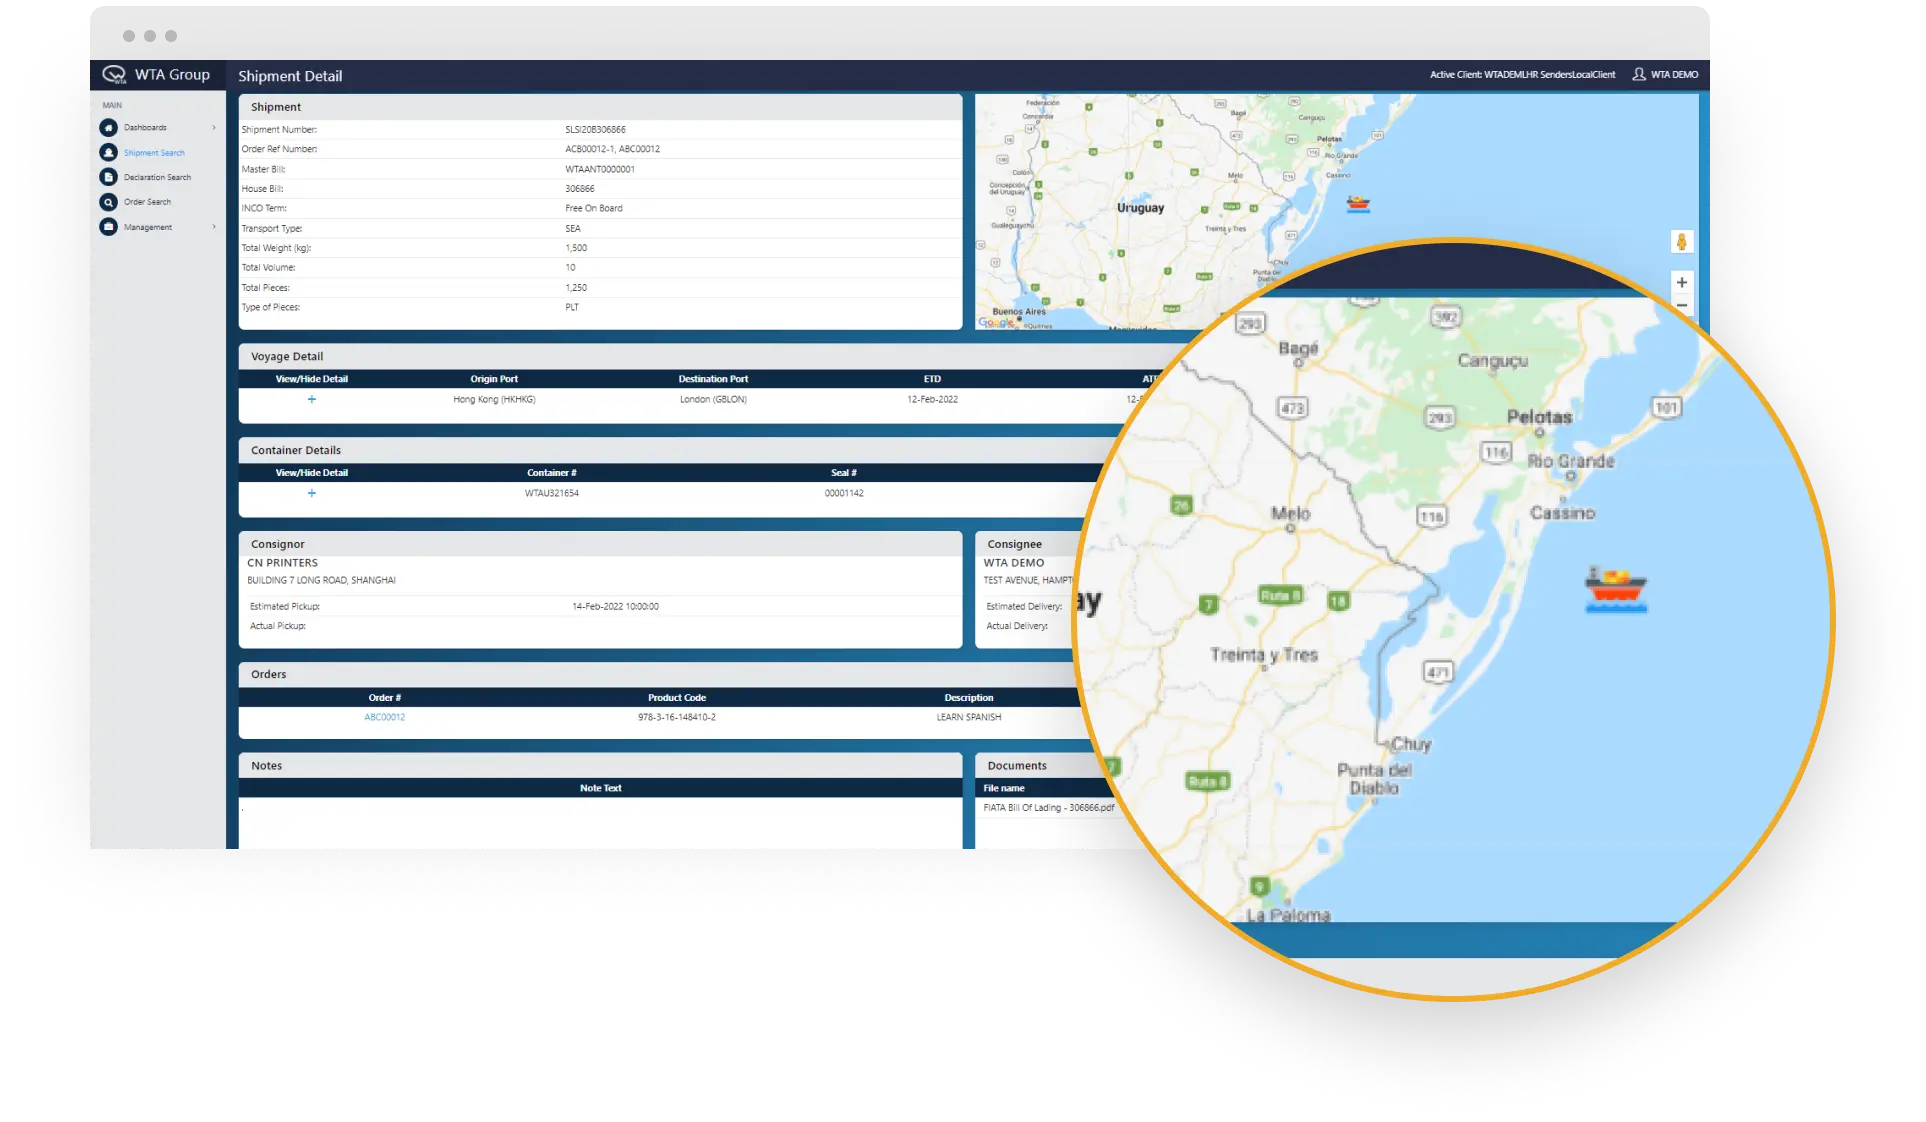This screenshot has height=1122, width=1926.
Task: Open FIATA Bill Of Lading document
Action: (x=1048, y=808)
